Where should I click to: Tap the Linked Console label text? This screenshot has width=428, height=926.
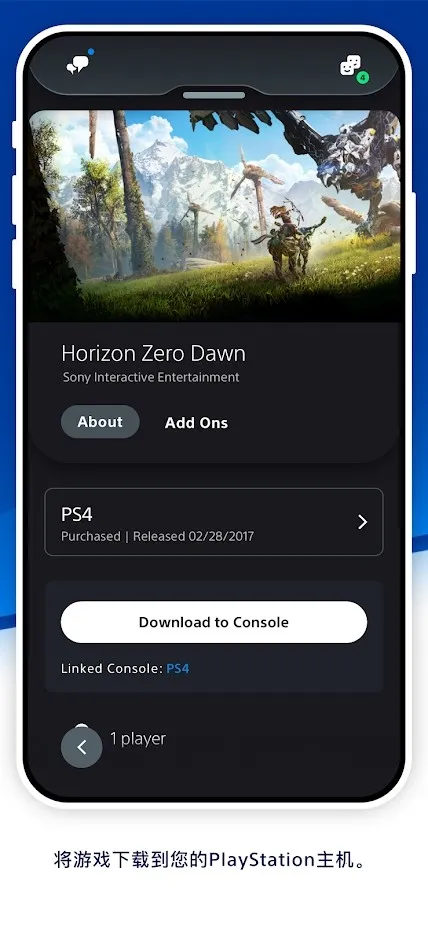(x=112, y=669)
